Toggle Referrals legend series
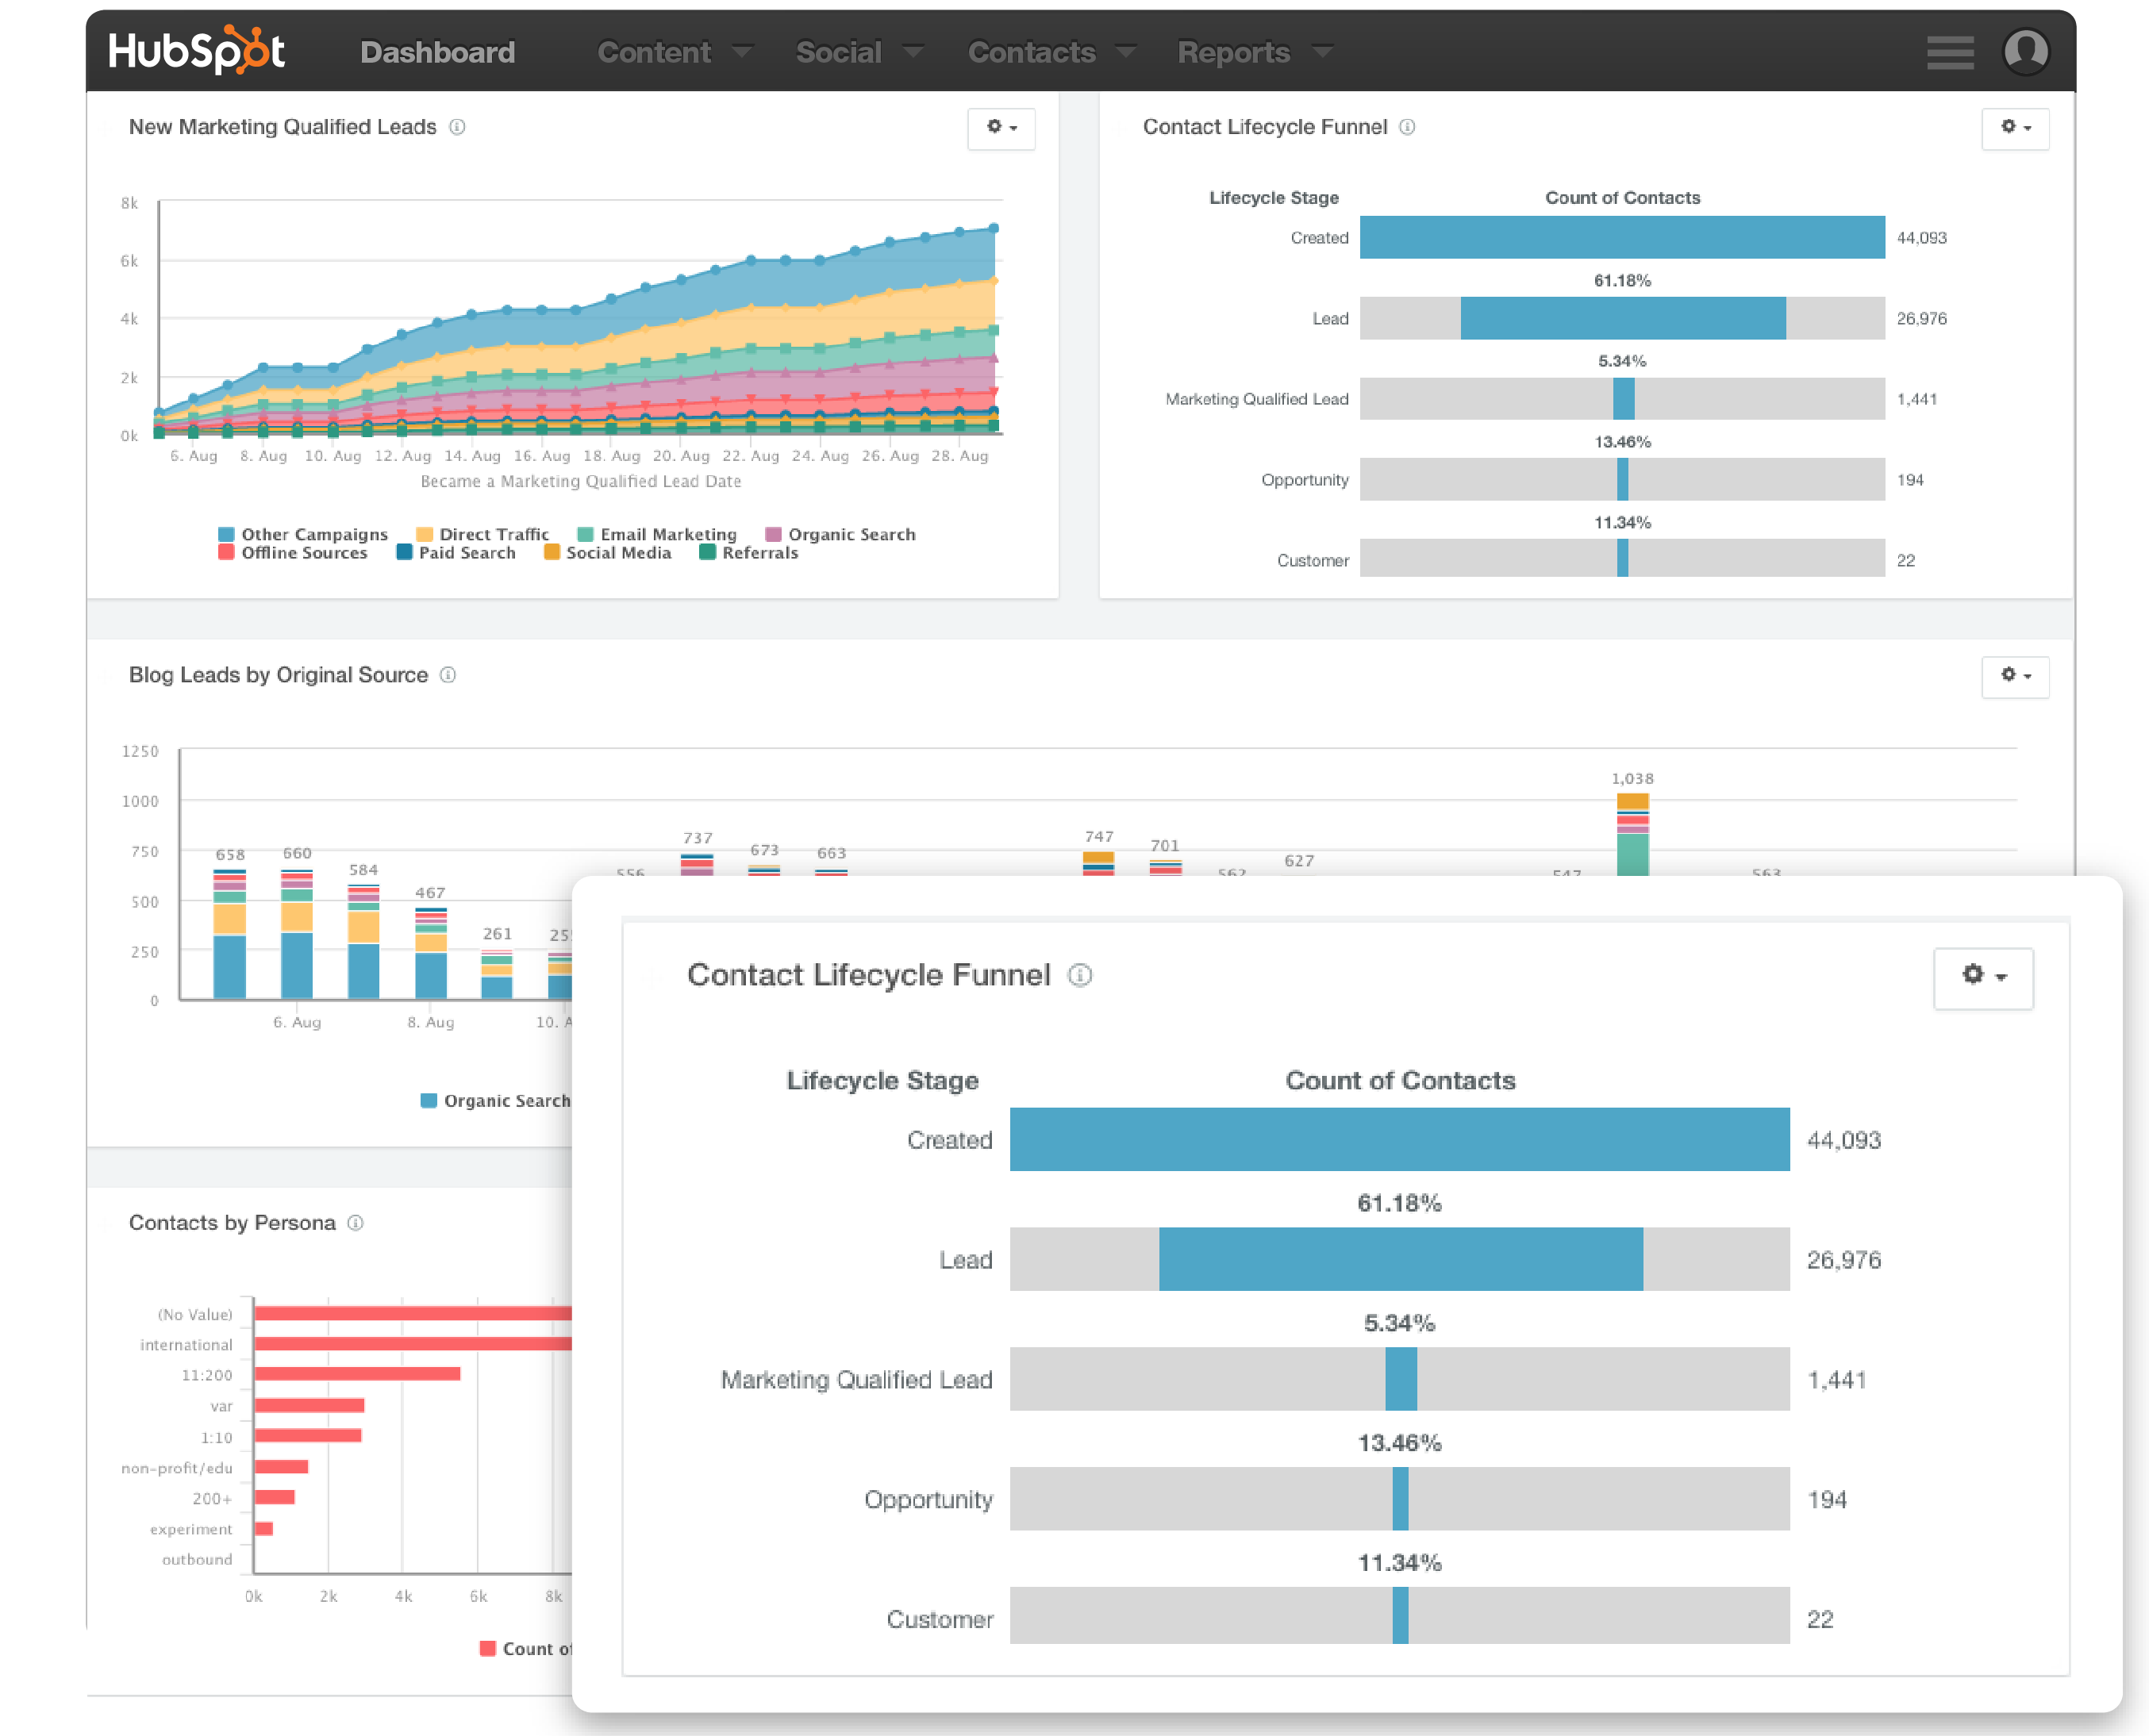 pos(749,552)
